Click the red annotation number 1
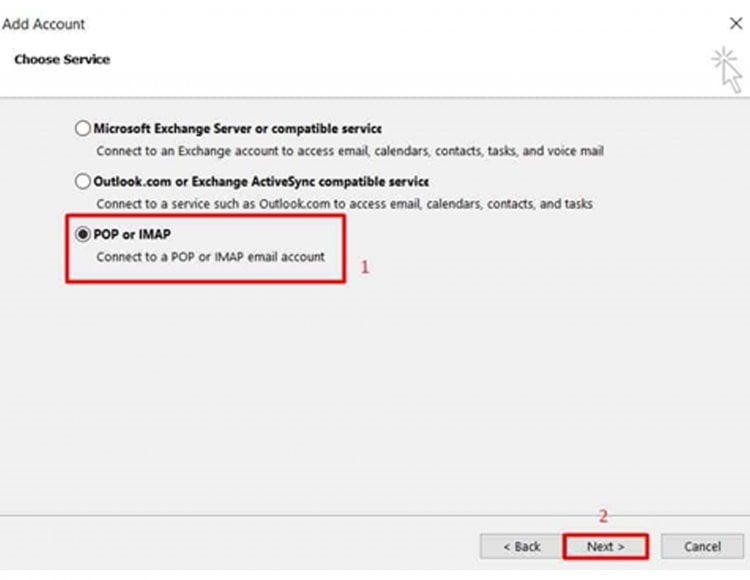Image resolution: width=750 pixels, height=580 pixels. tap(365, 267)
